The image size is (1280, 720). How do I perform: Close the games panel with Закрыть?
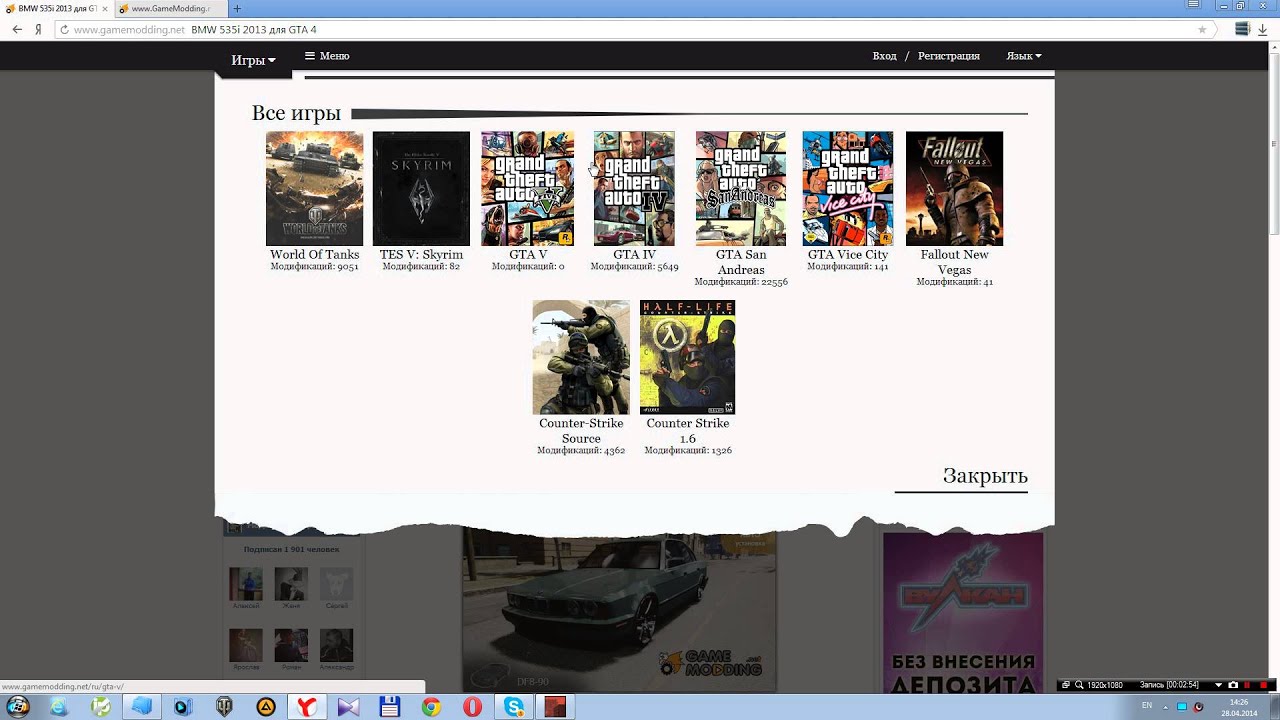coord(985,476)
